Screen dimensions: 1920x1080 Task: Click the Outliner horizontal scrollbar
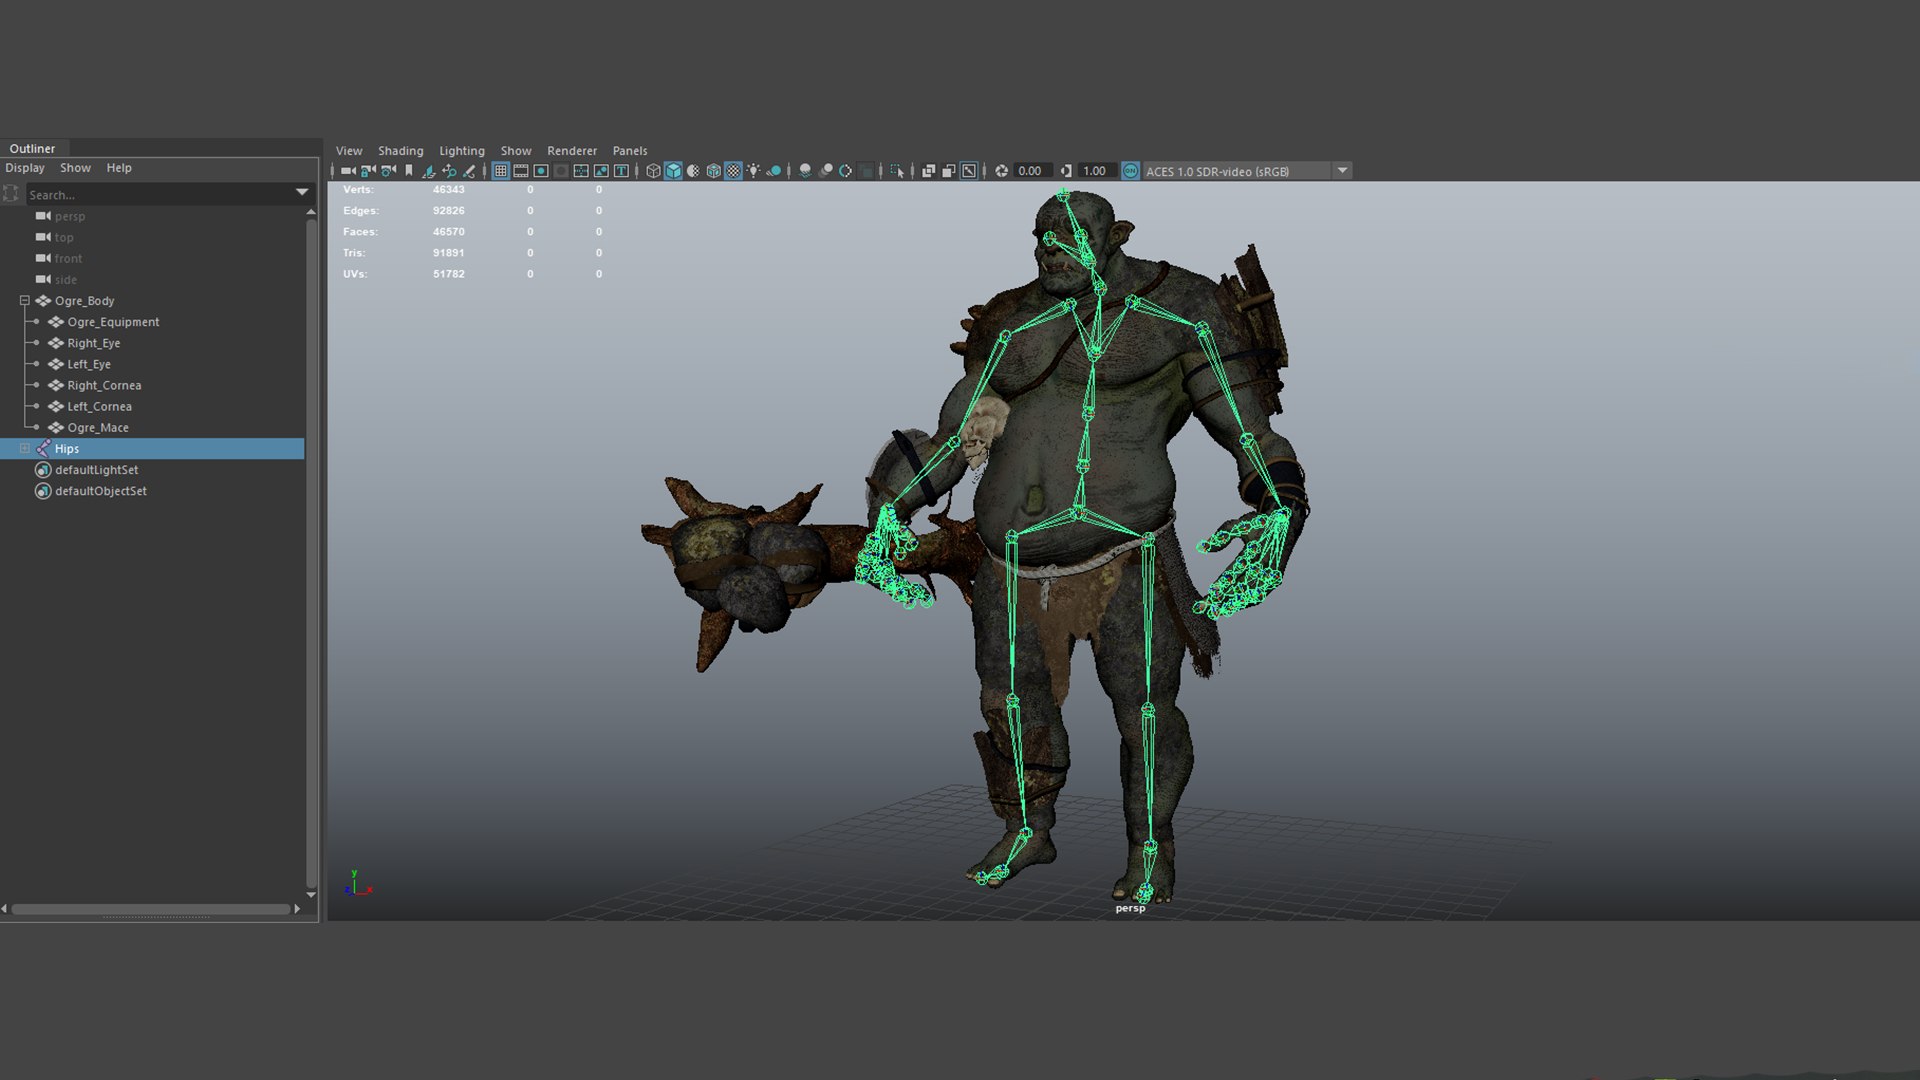pos(150,909)
